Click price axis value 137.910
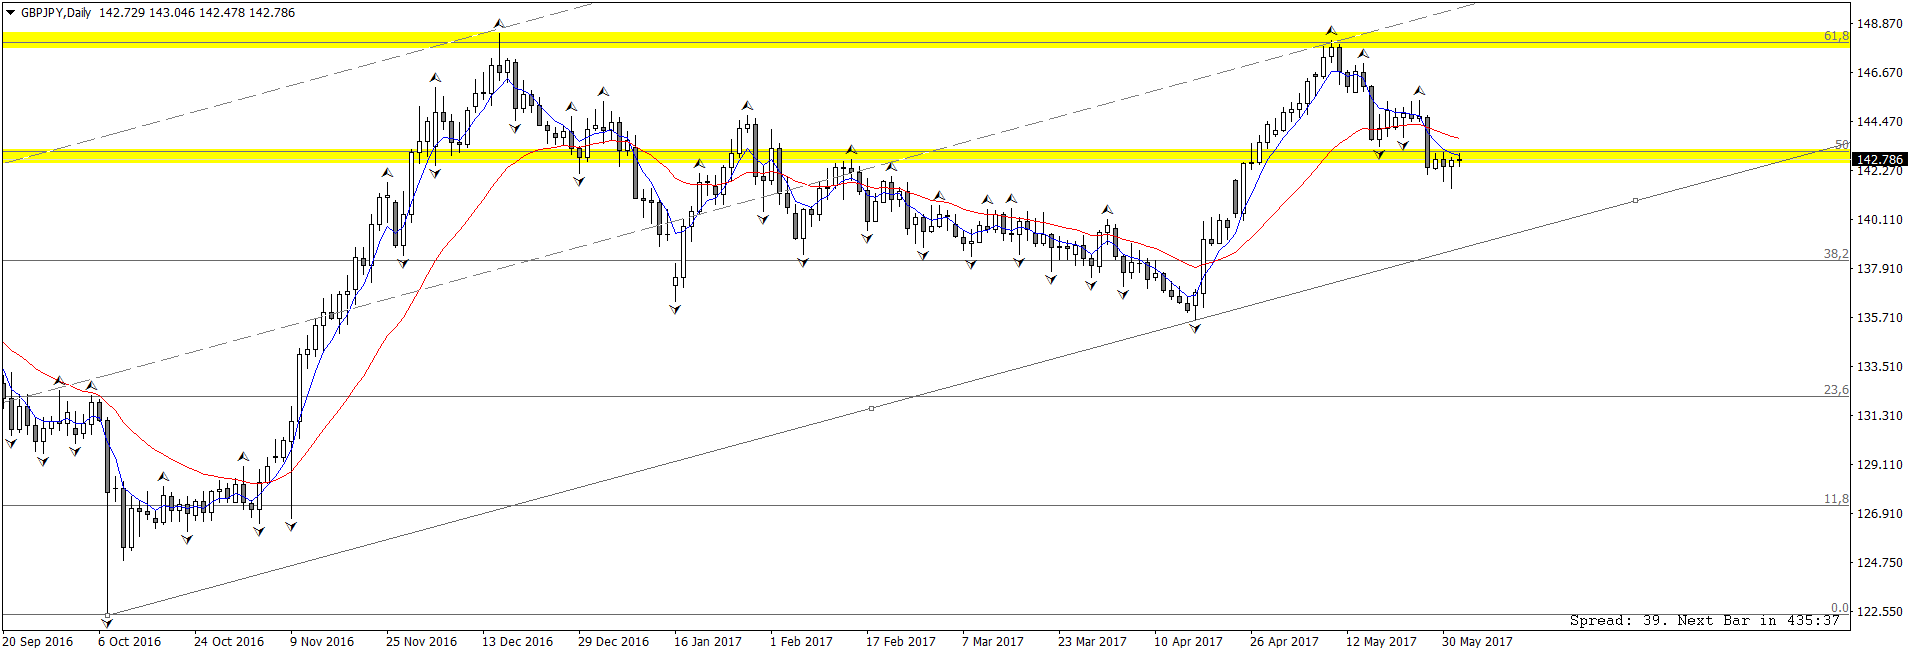The height and width of the screenshot is (654, 1910). pos(1880,269)
